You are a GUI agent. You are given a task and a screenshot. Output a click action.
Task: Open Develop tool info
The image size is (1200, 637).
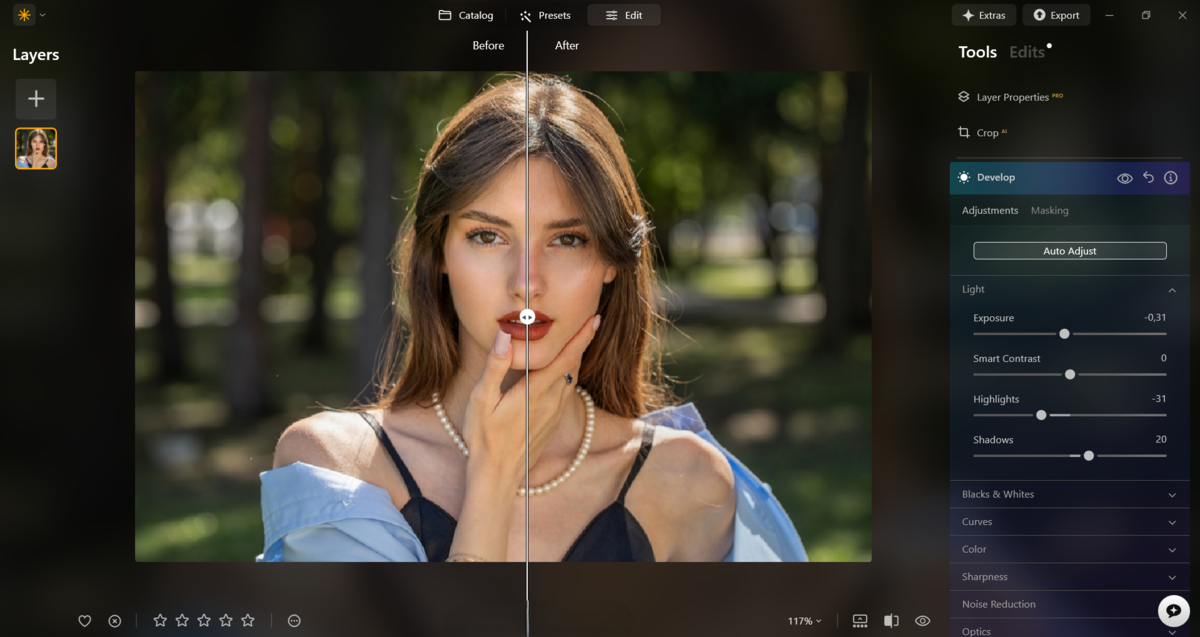tap(1170, 177)
